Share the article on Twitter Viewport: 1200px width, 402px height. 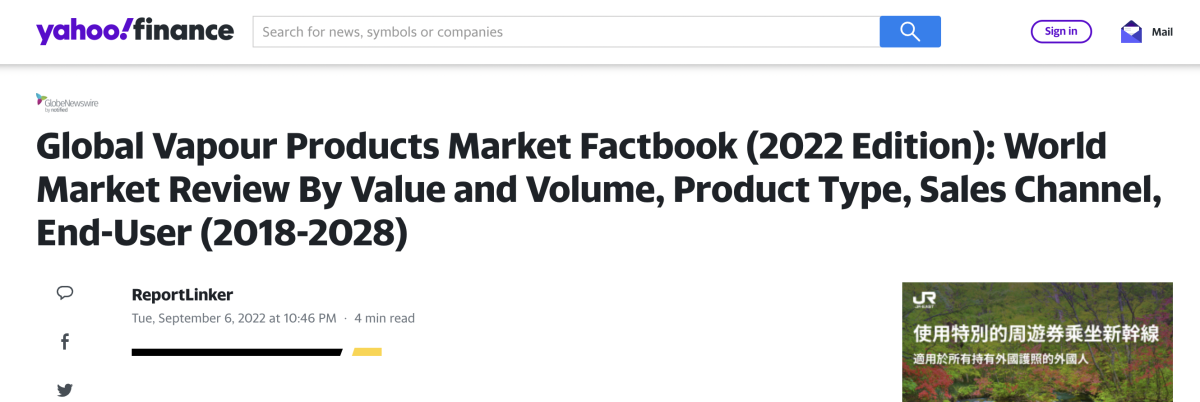click(65, 390)
